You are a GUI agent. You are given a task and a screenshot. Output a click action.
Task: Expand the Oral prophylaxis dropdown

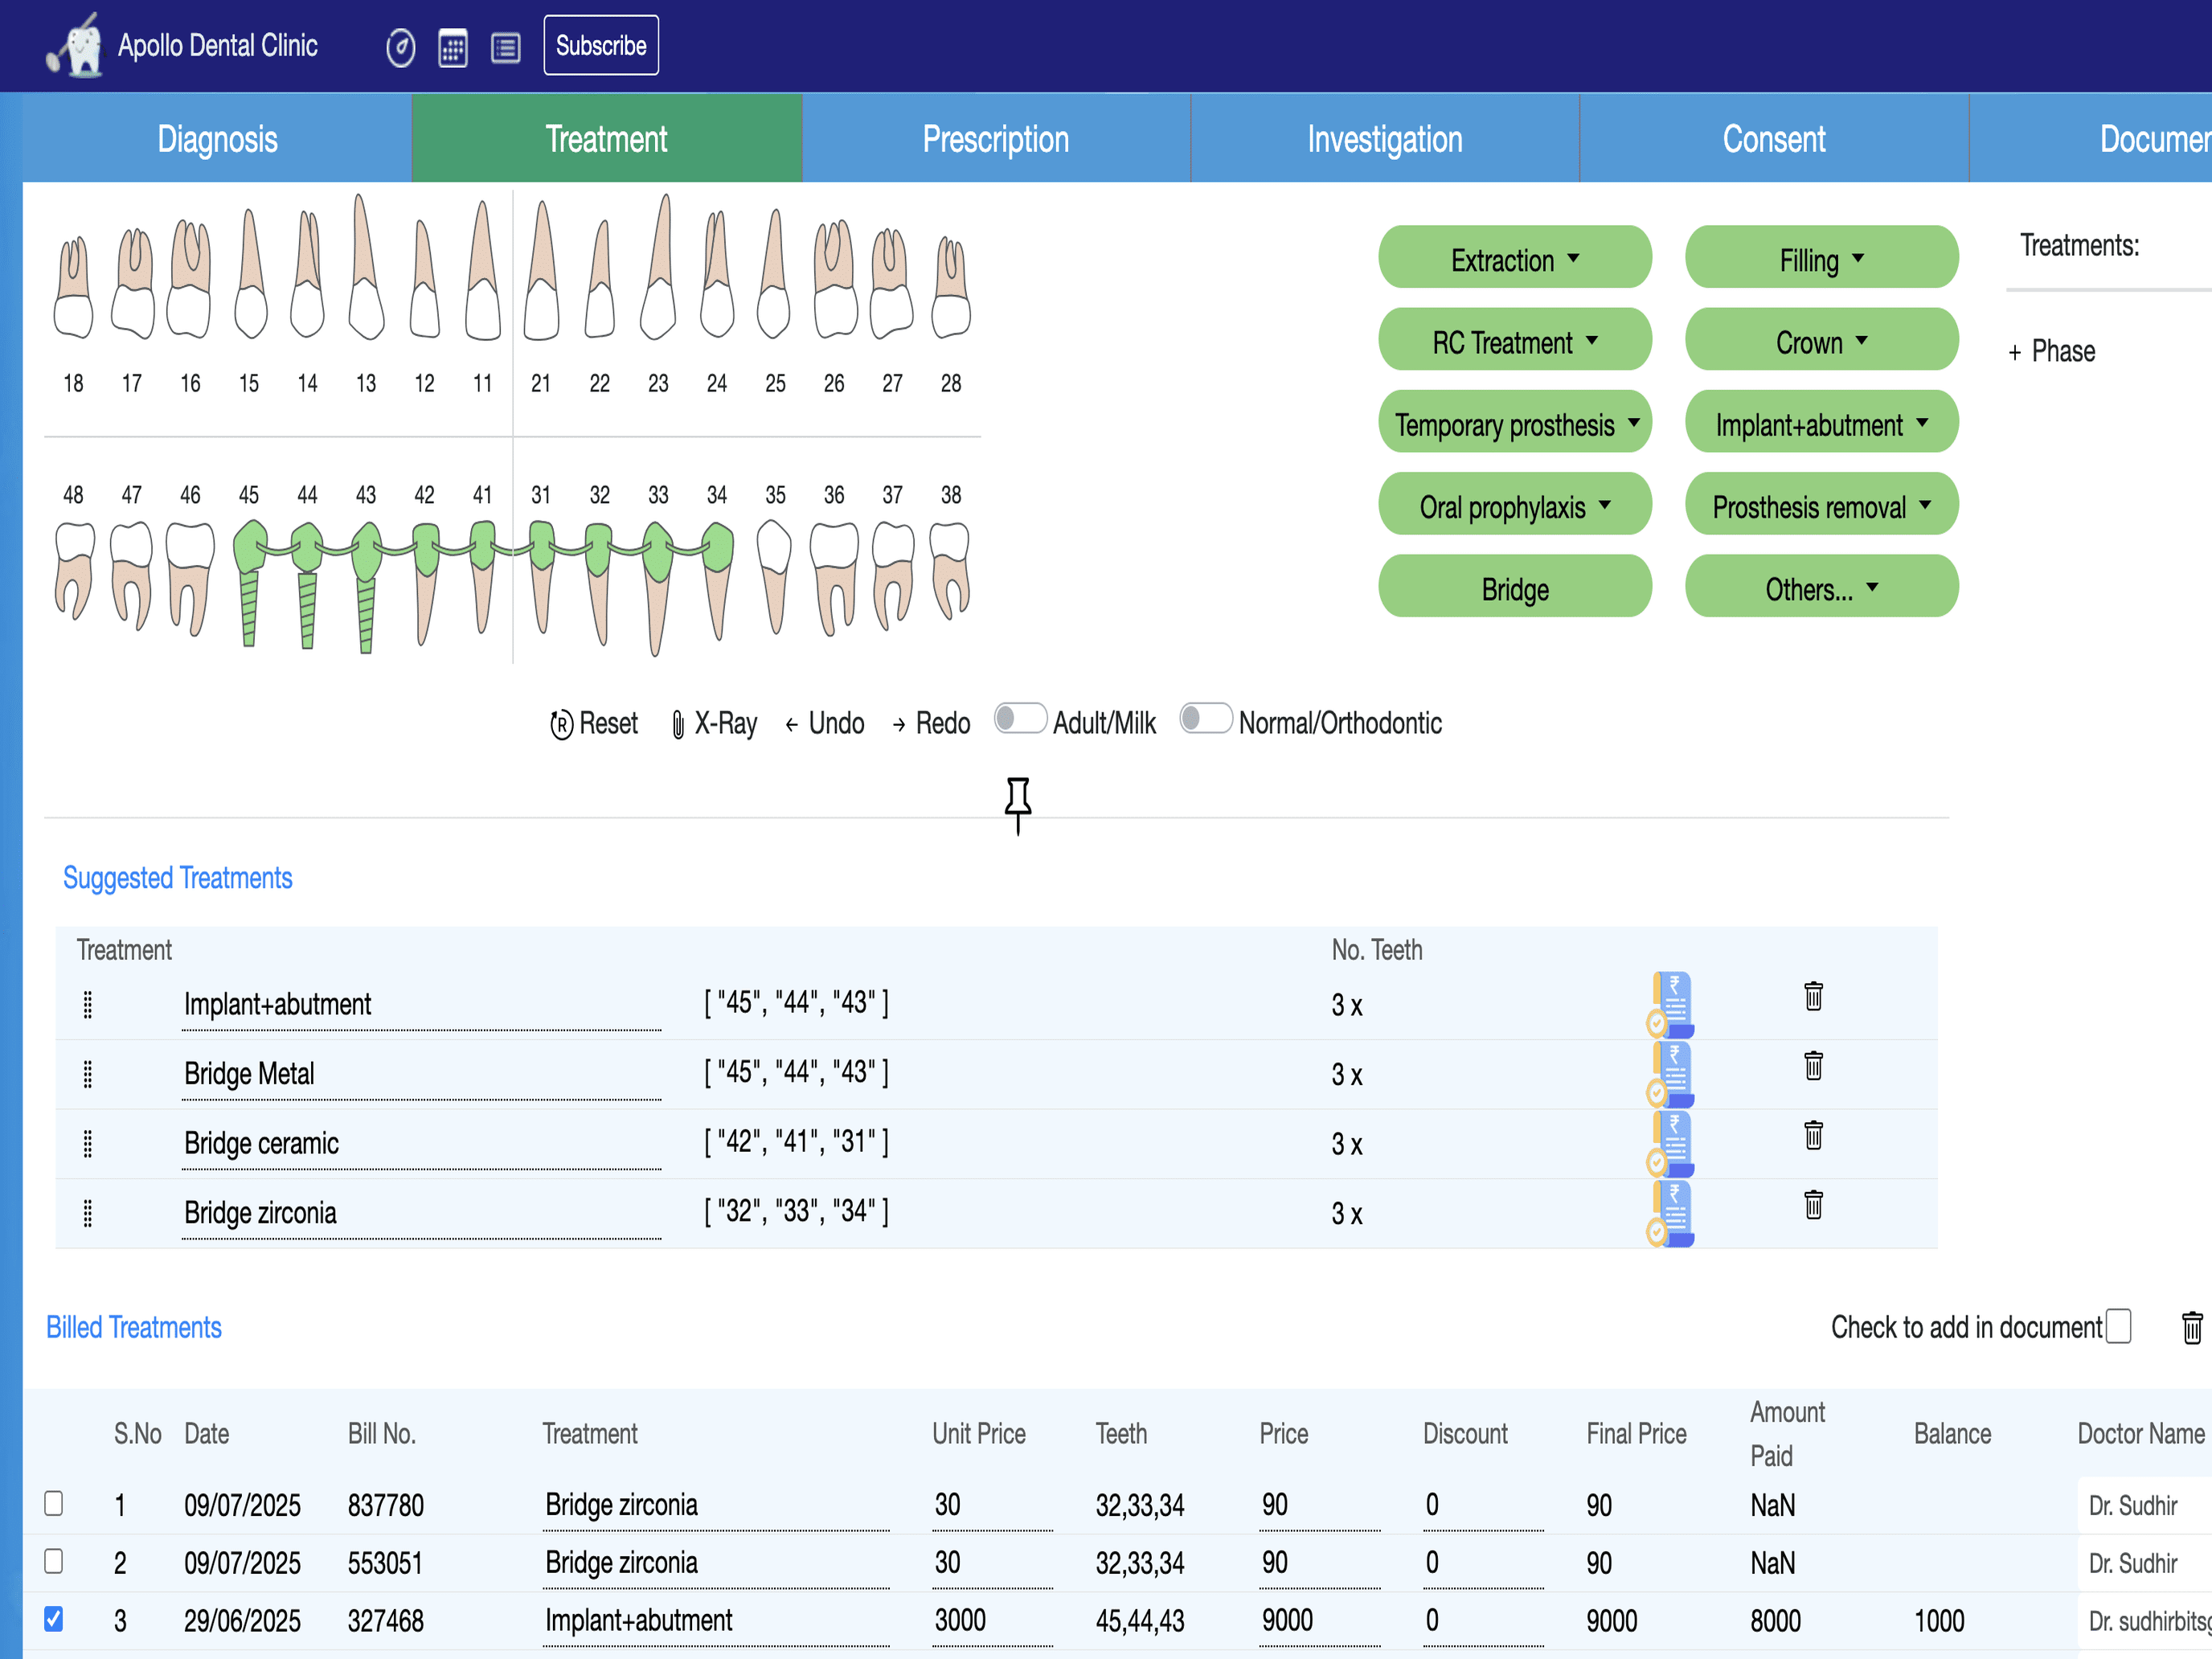(x=1515, y=505)
